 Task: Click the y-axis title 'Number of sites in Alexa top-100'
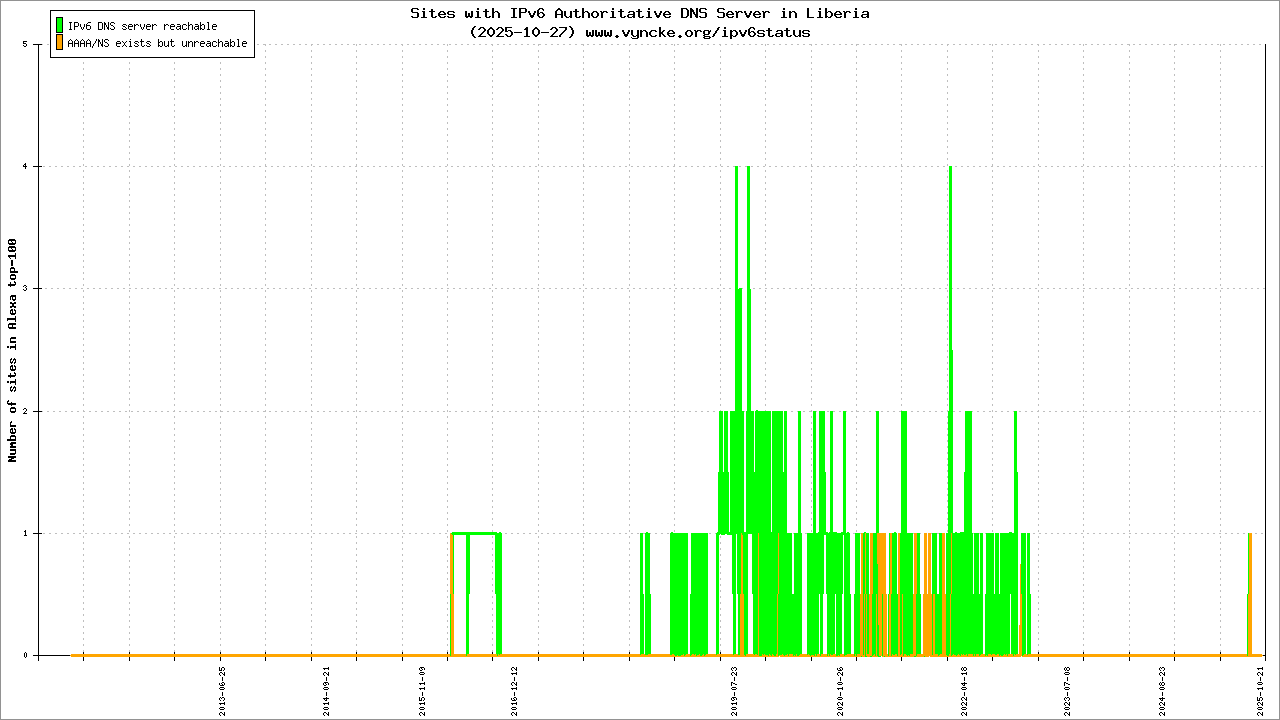(x=13, y=350)
